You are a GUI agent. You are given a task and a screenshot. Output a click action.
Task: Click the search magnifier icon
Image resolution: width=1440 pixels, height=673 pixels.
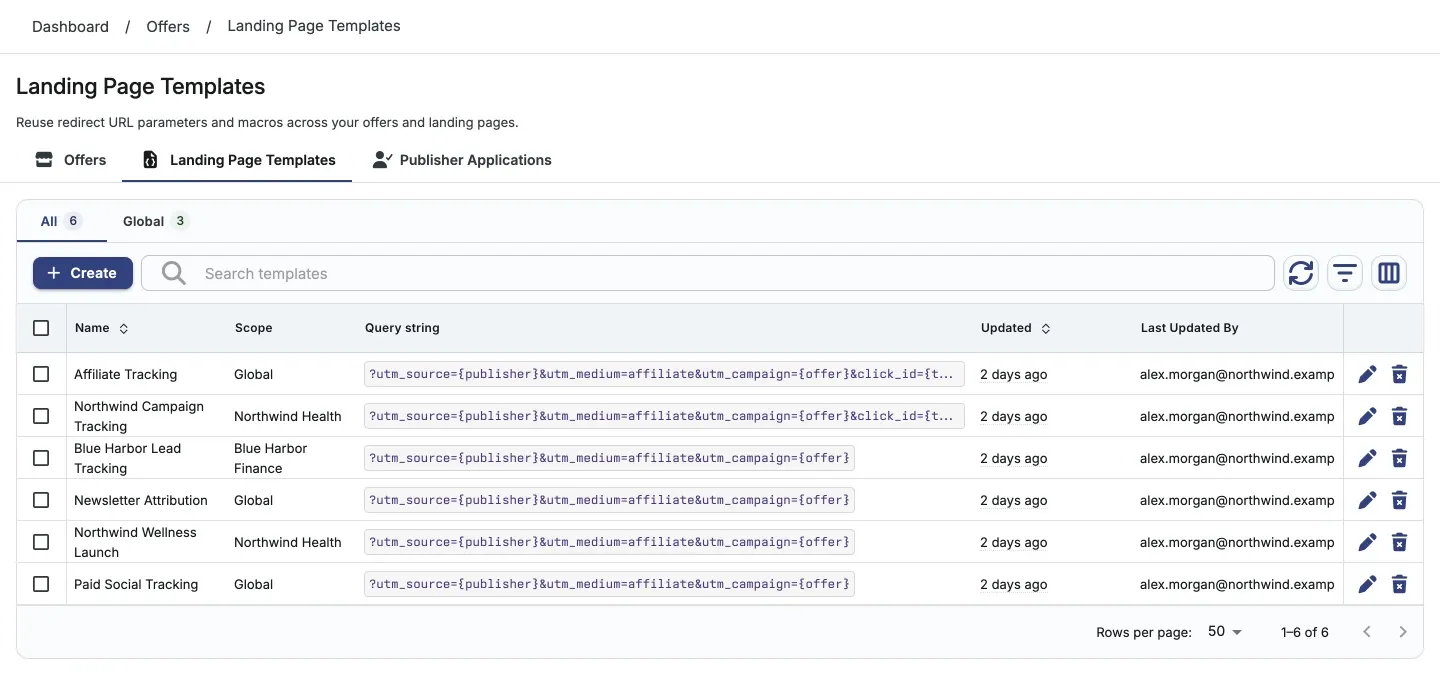point(174,273)
